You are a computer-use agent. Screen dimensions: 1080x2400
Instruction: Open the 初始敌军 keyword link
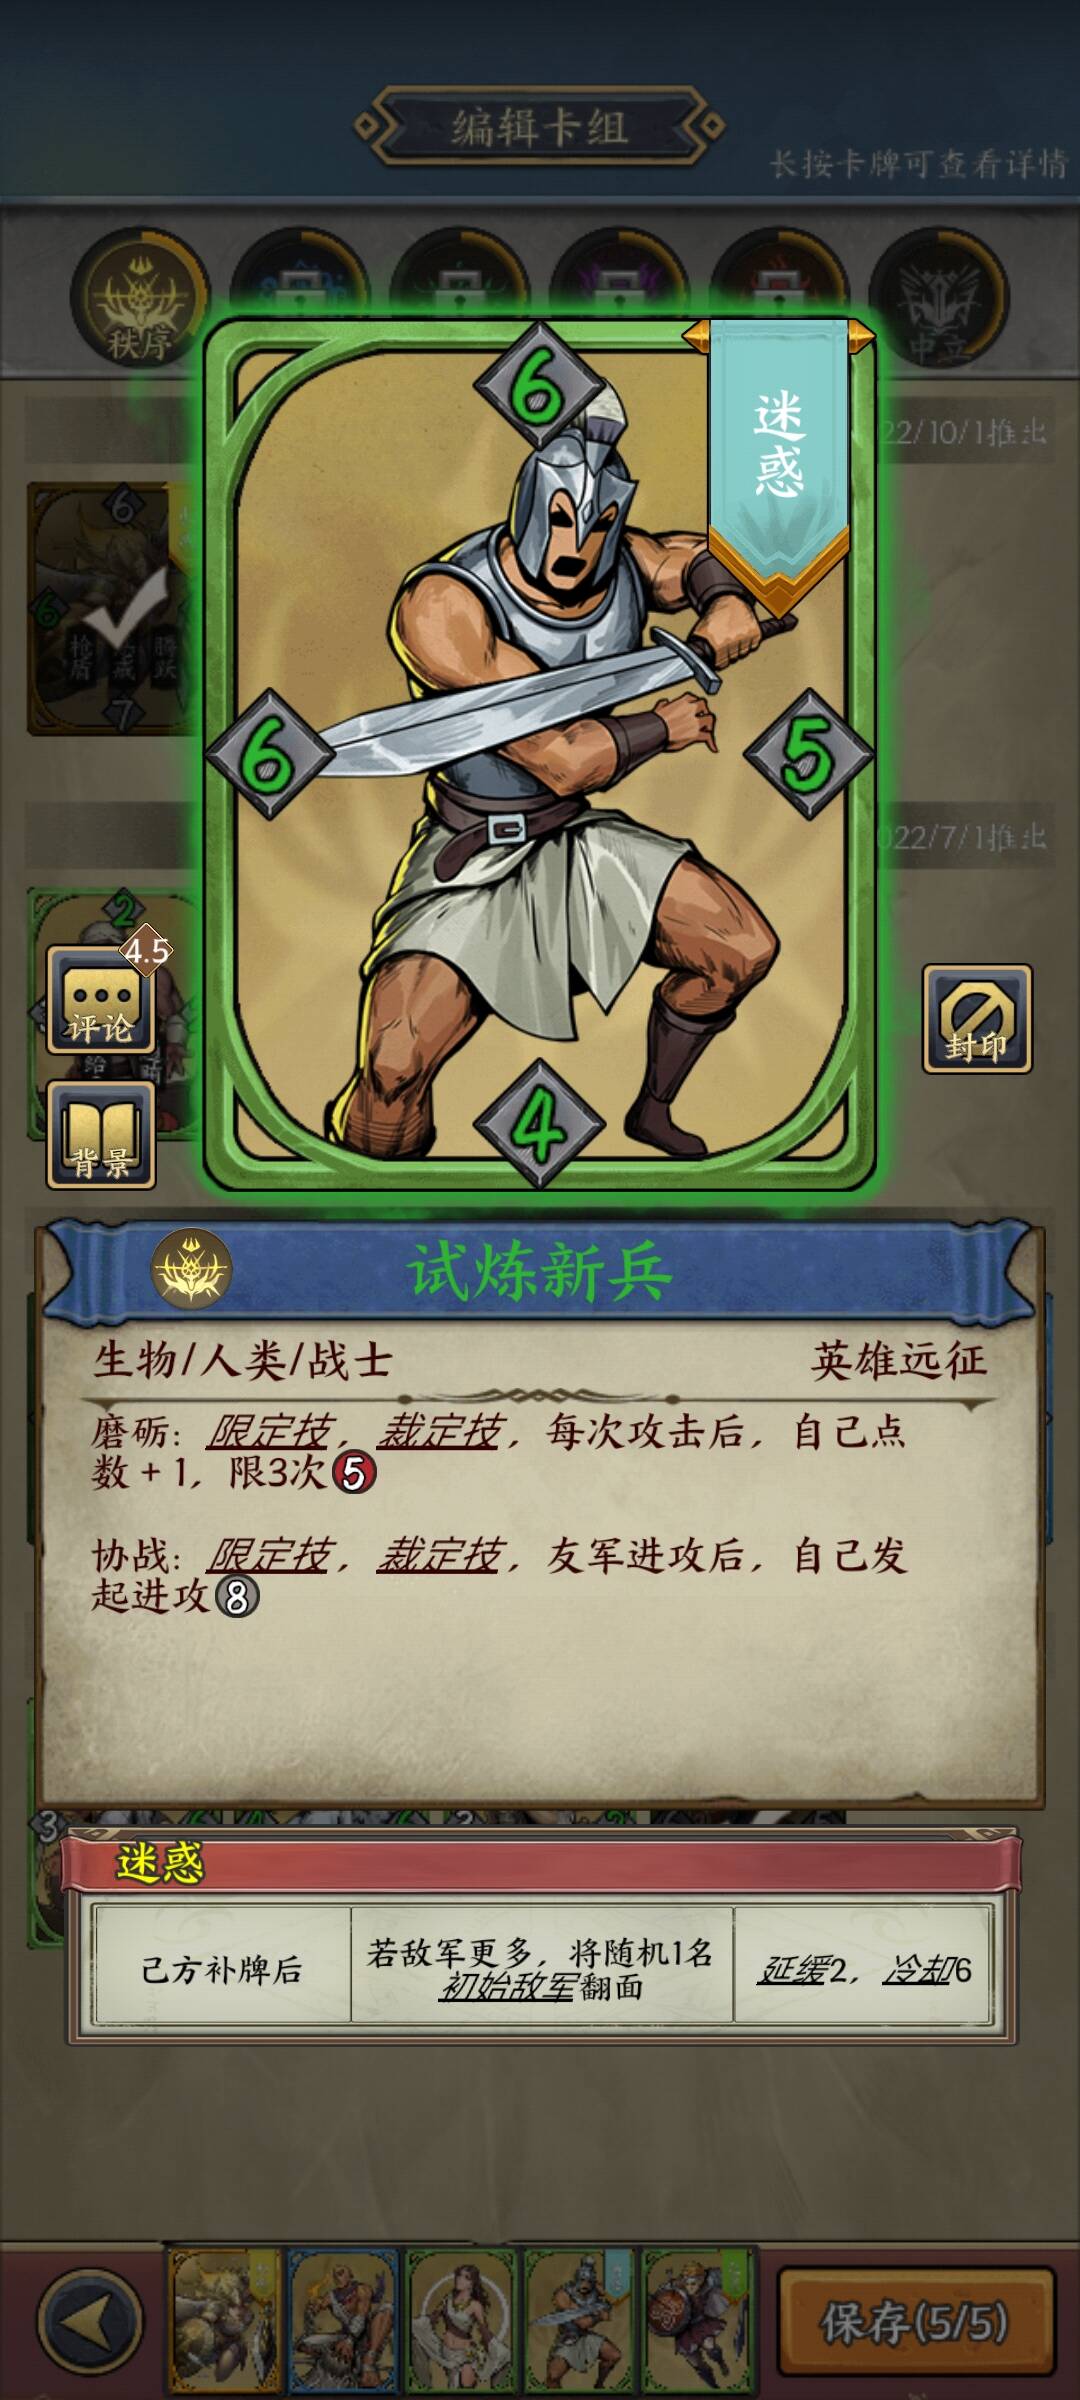pos(507,1987)
